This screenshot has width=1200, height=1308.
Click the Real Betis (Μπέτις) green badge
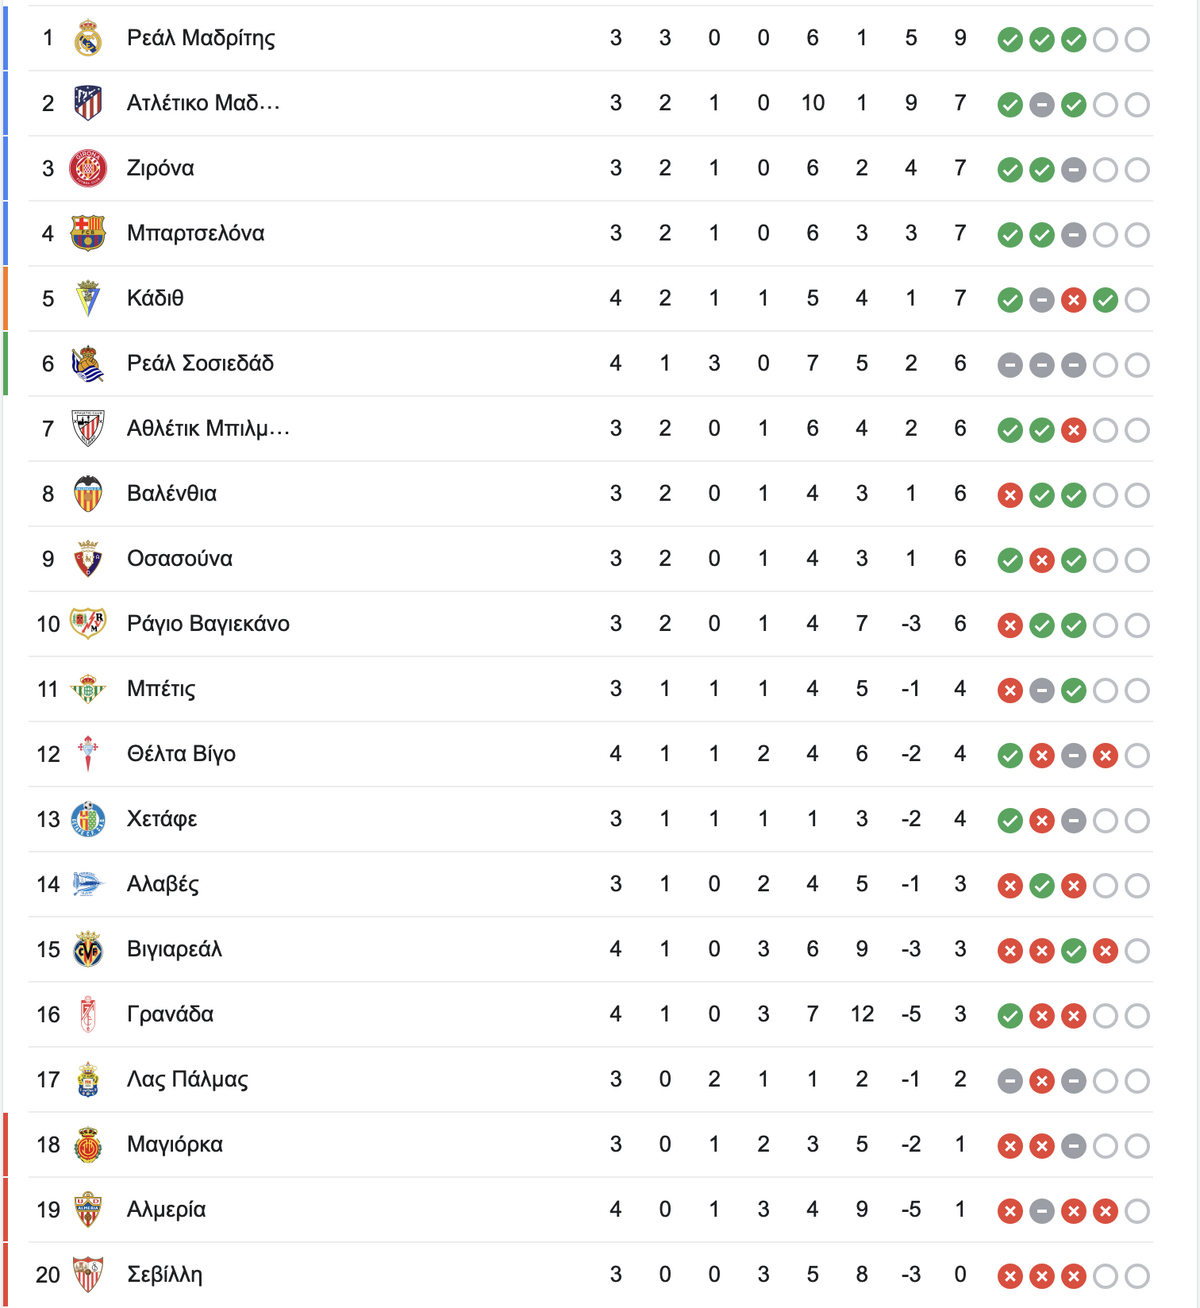coord(88,689)
